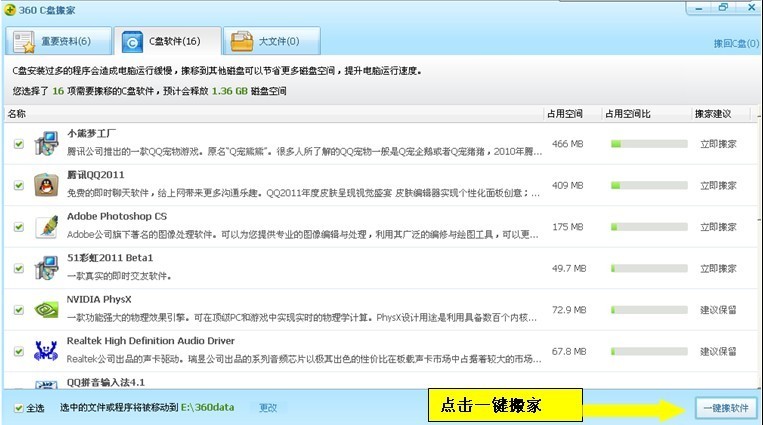
Task: Click the 小熊梦工厂 program icon
Action: tap(46, 144)
